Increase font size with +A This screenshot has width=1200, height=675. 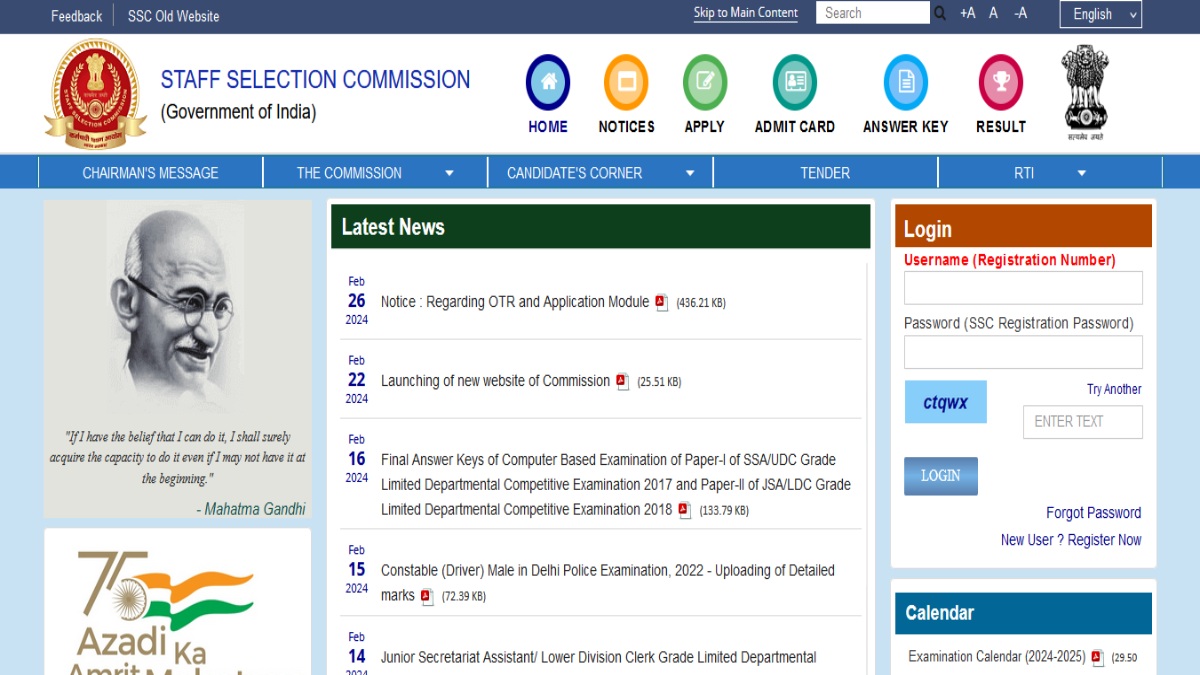[x=967, y=14]
